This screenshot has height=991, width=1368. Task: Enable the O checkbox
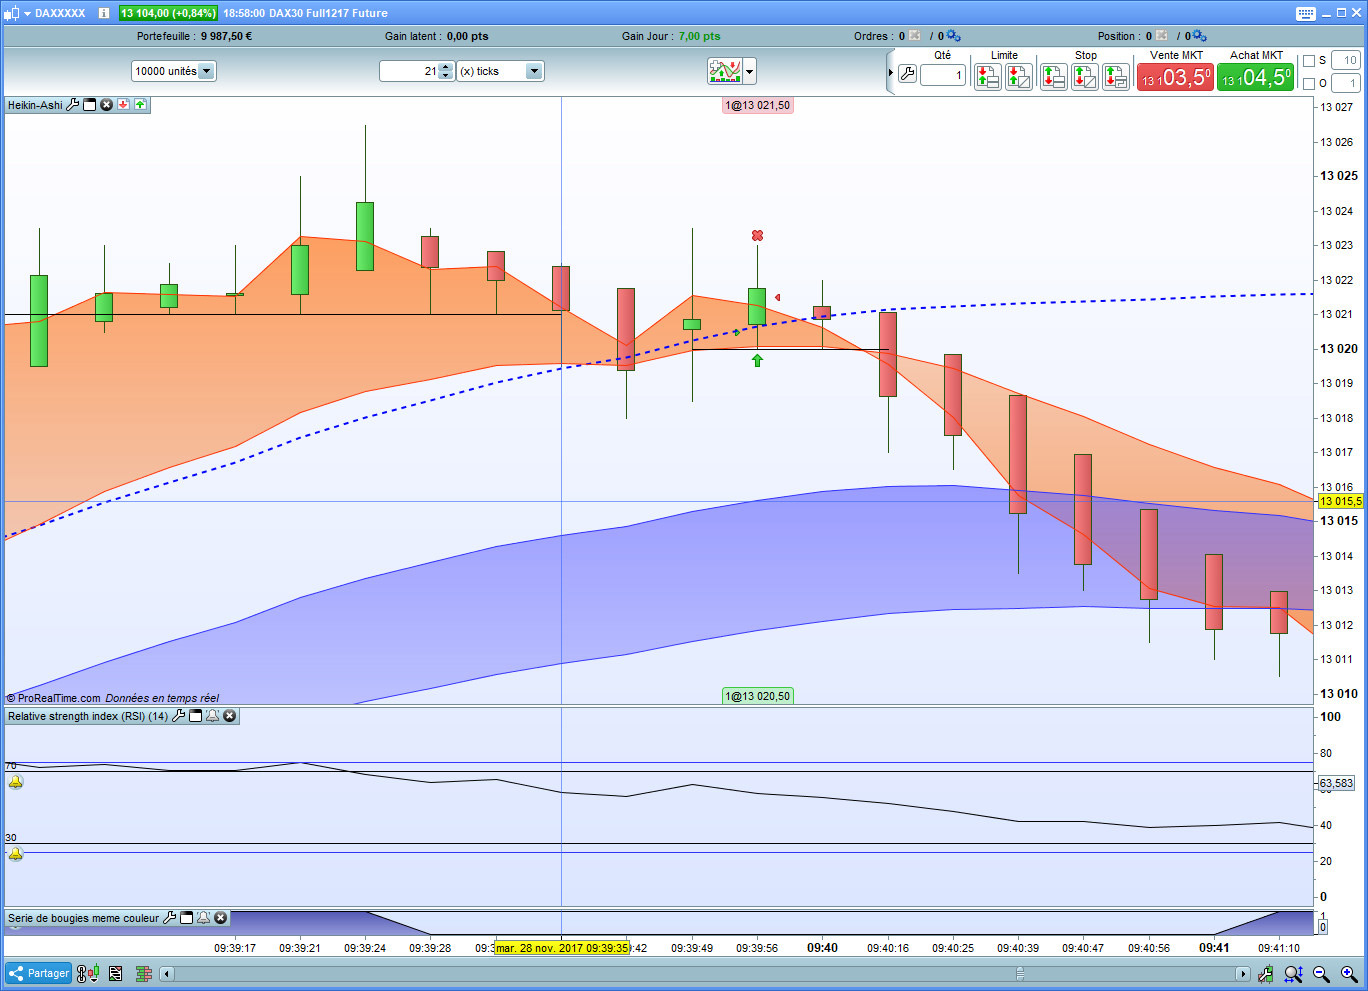click(x=1309, y=84)
